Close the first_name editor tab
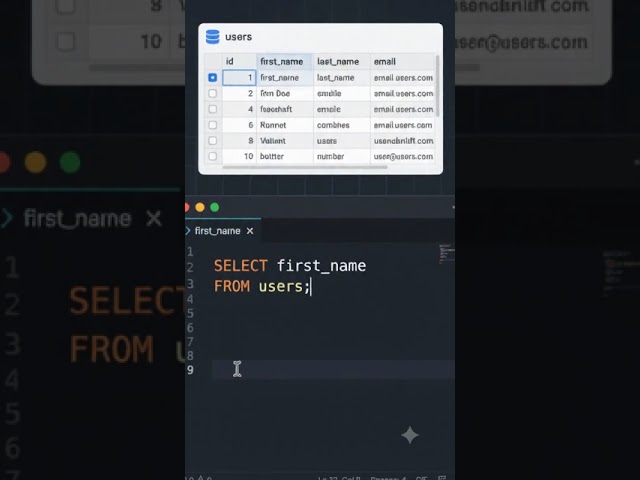This screenshot has height=480, width=640. [250, 231]
